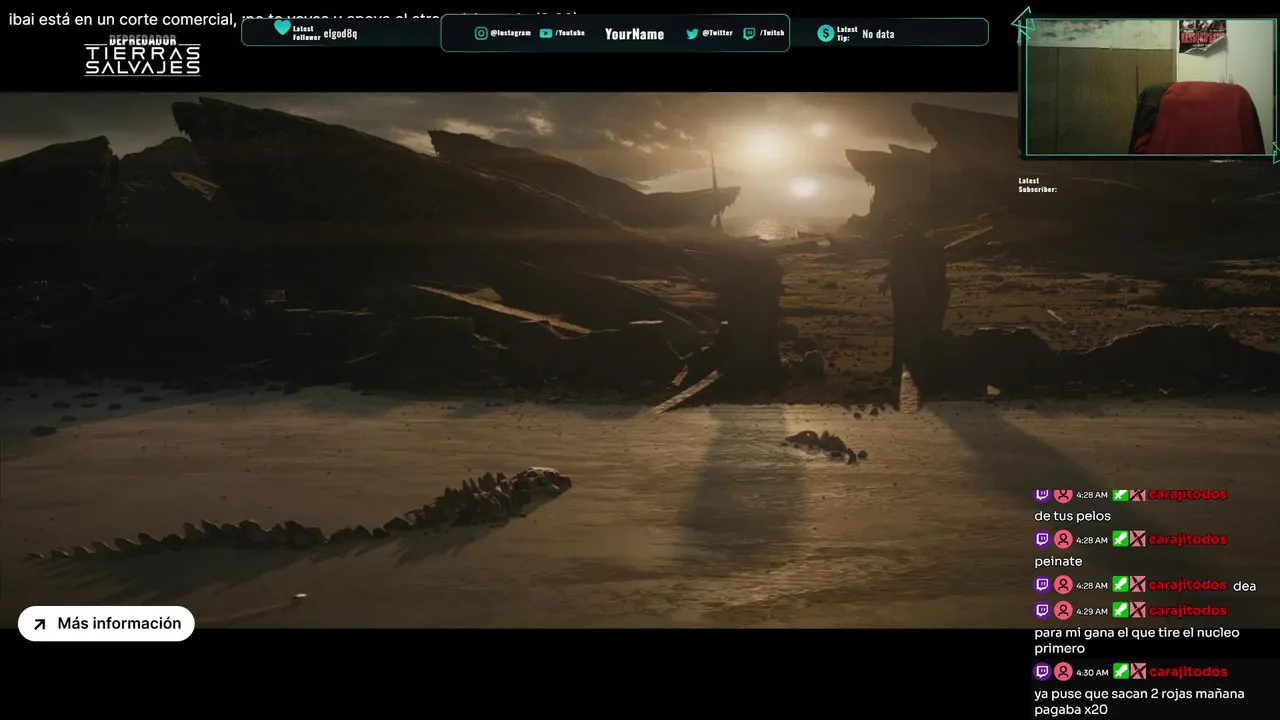
Task: Click the pink crossed badge at 4:29 AM
Action: (x=1138, y=611)
